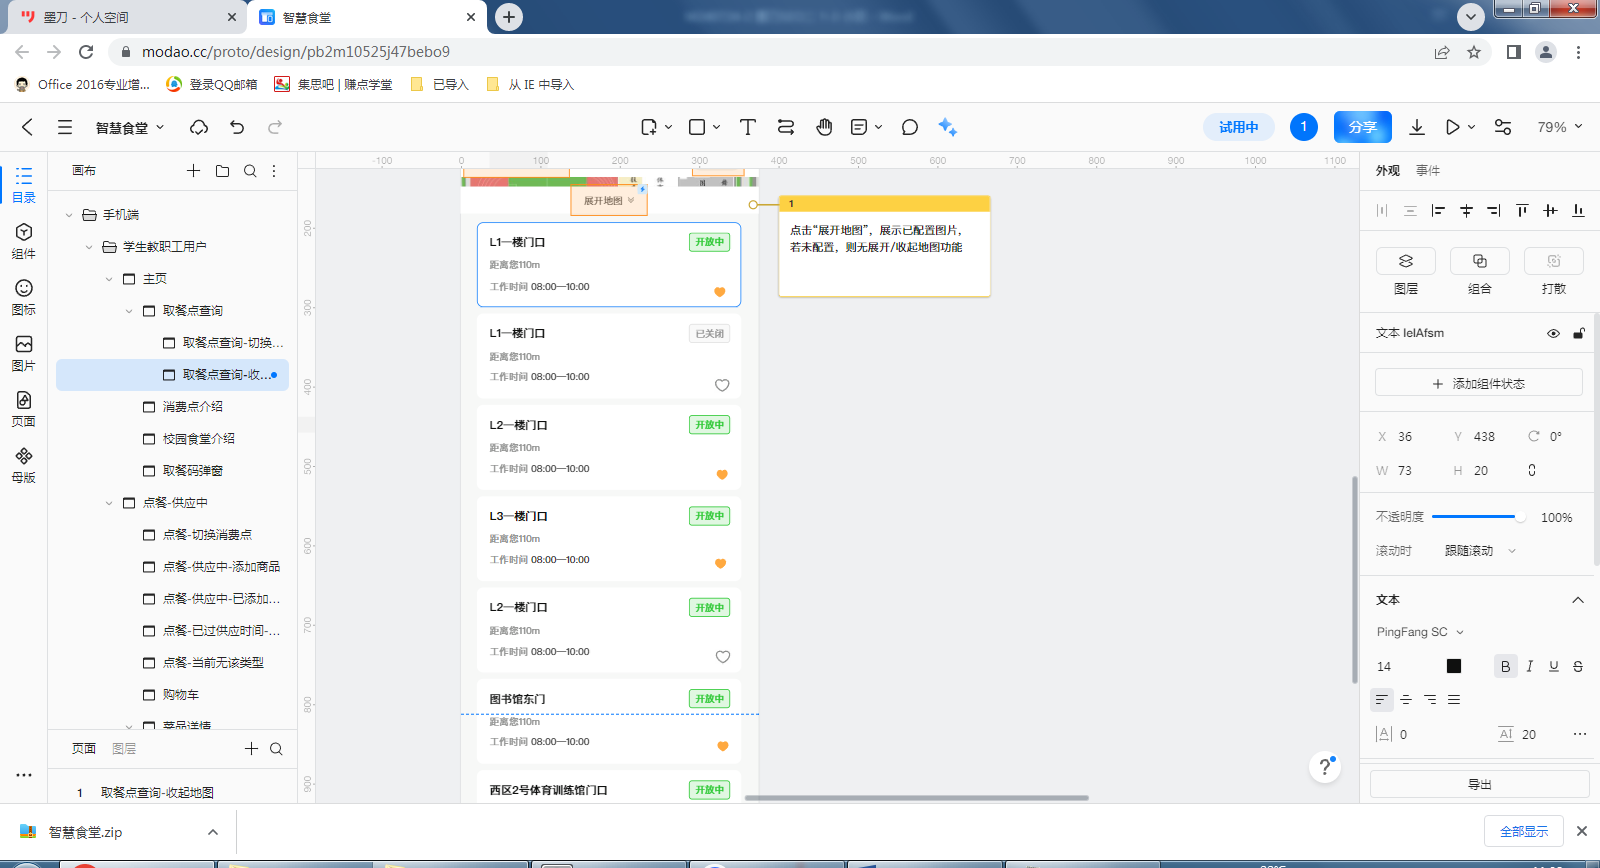Click 全部显示 in the downloads bar
Image resolution: width=1600 pixels, height=868 pixels.
(x=1524, y=831)
